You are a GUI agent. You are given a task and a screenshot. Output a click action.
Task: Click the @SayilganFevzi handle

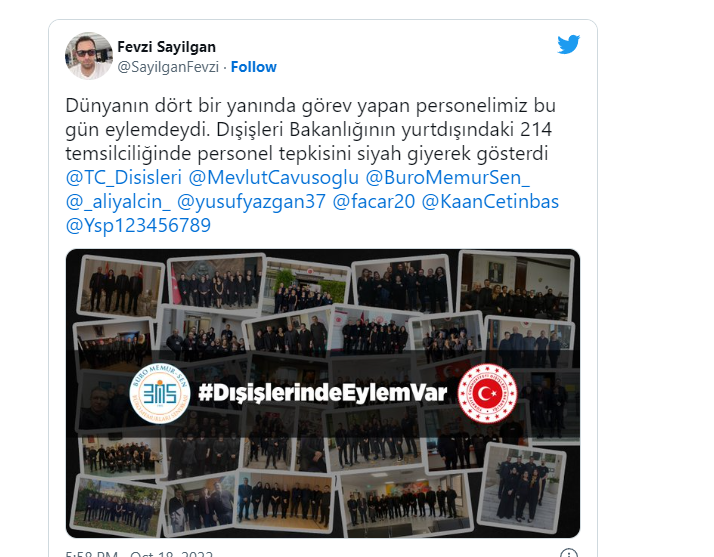(168, 67)
